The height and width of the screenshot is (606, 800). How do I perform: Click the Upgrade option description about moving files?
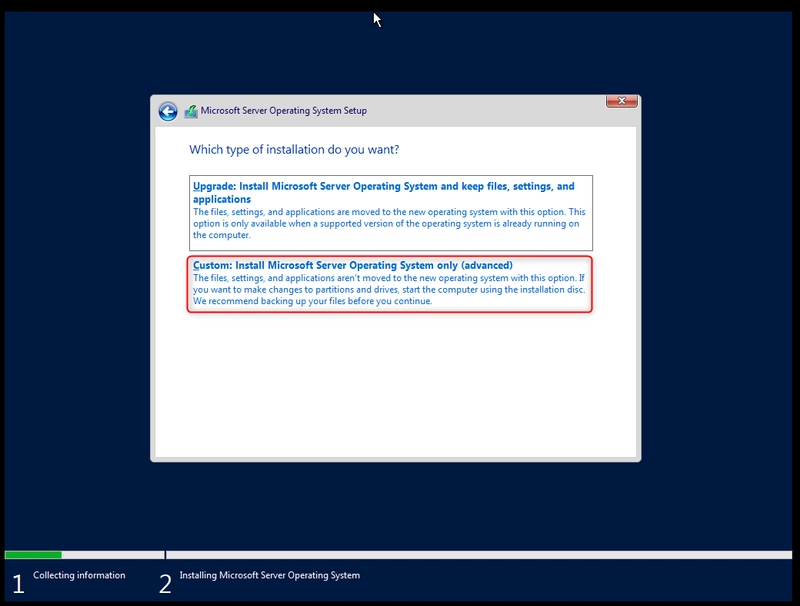[389, 223]
